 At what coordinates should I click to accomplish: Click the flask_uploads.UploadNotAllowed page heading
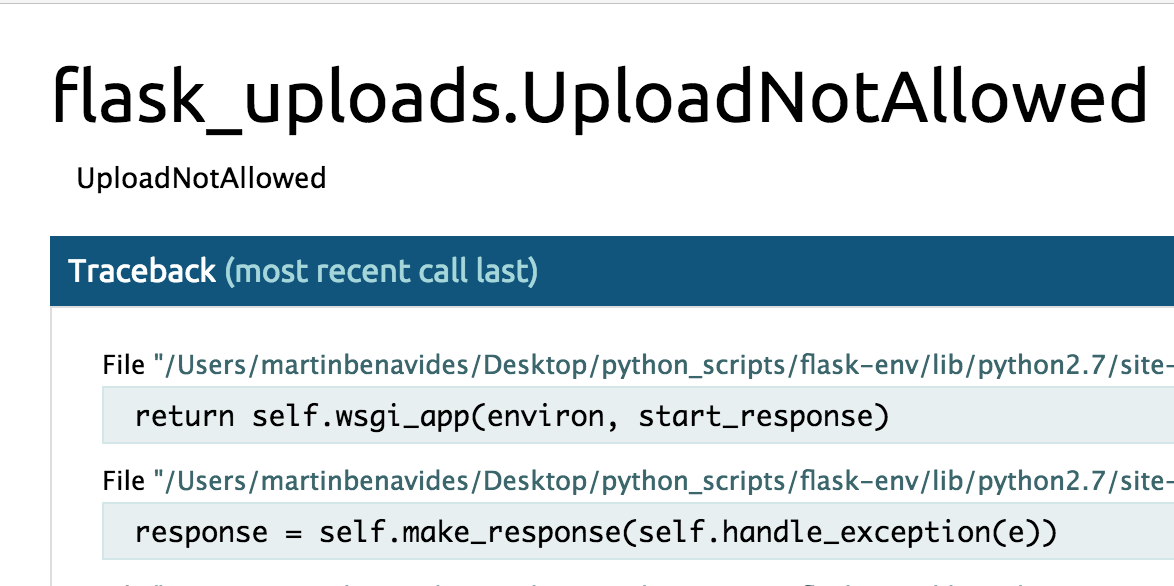tap(598, 96)
